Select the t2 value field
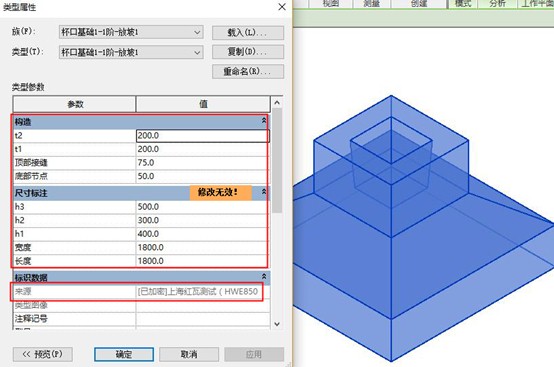The width and height of the screenshot is (554, 367). coord(203,136)
